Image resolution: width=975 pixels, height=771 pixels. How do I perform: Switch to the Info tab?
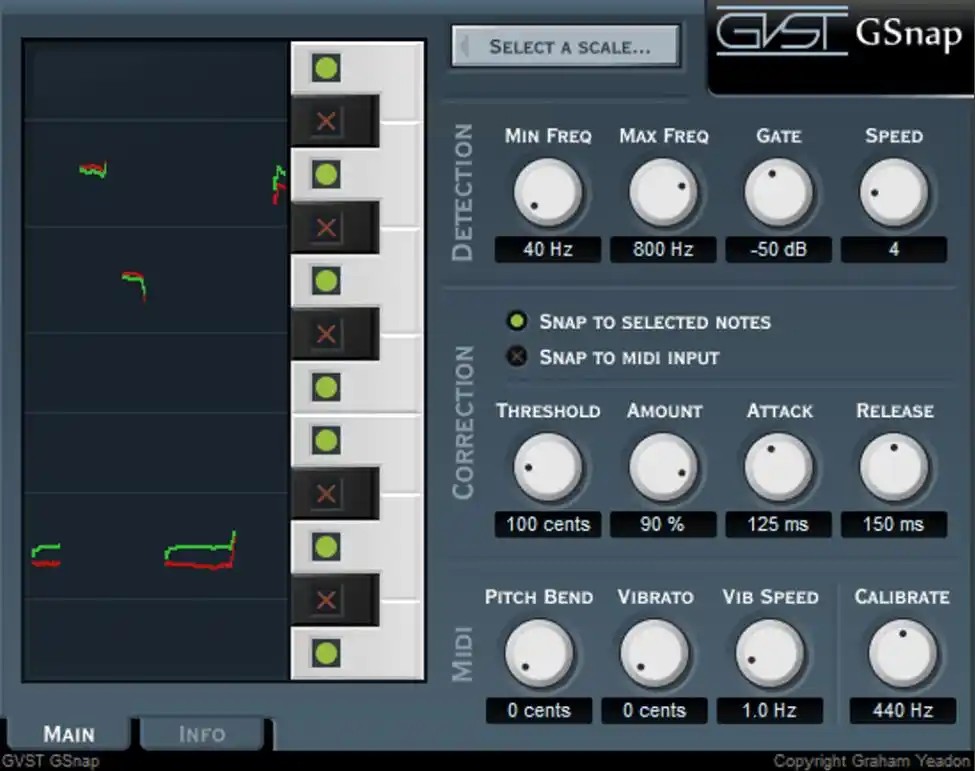pyautogui.click(x=202, y=734)
